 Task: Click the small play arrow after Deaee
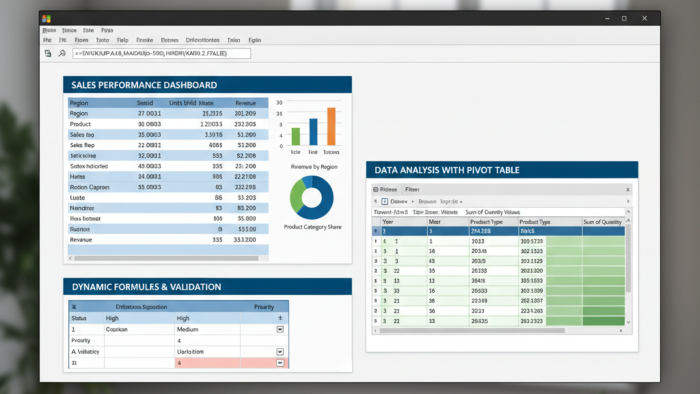point(412,202)
